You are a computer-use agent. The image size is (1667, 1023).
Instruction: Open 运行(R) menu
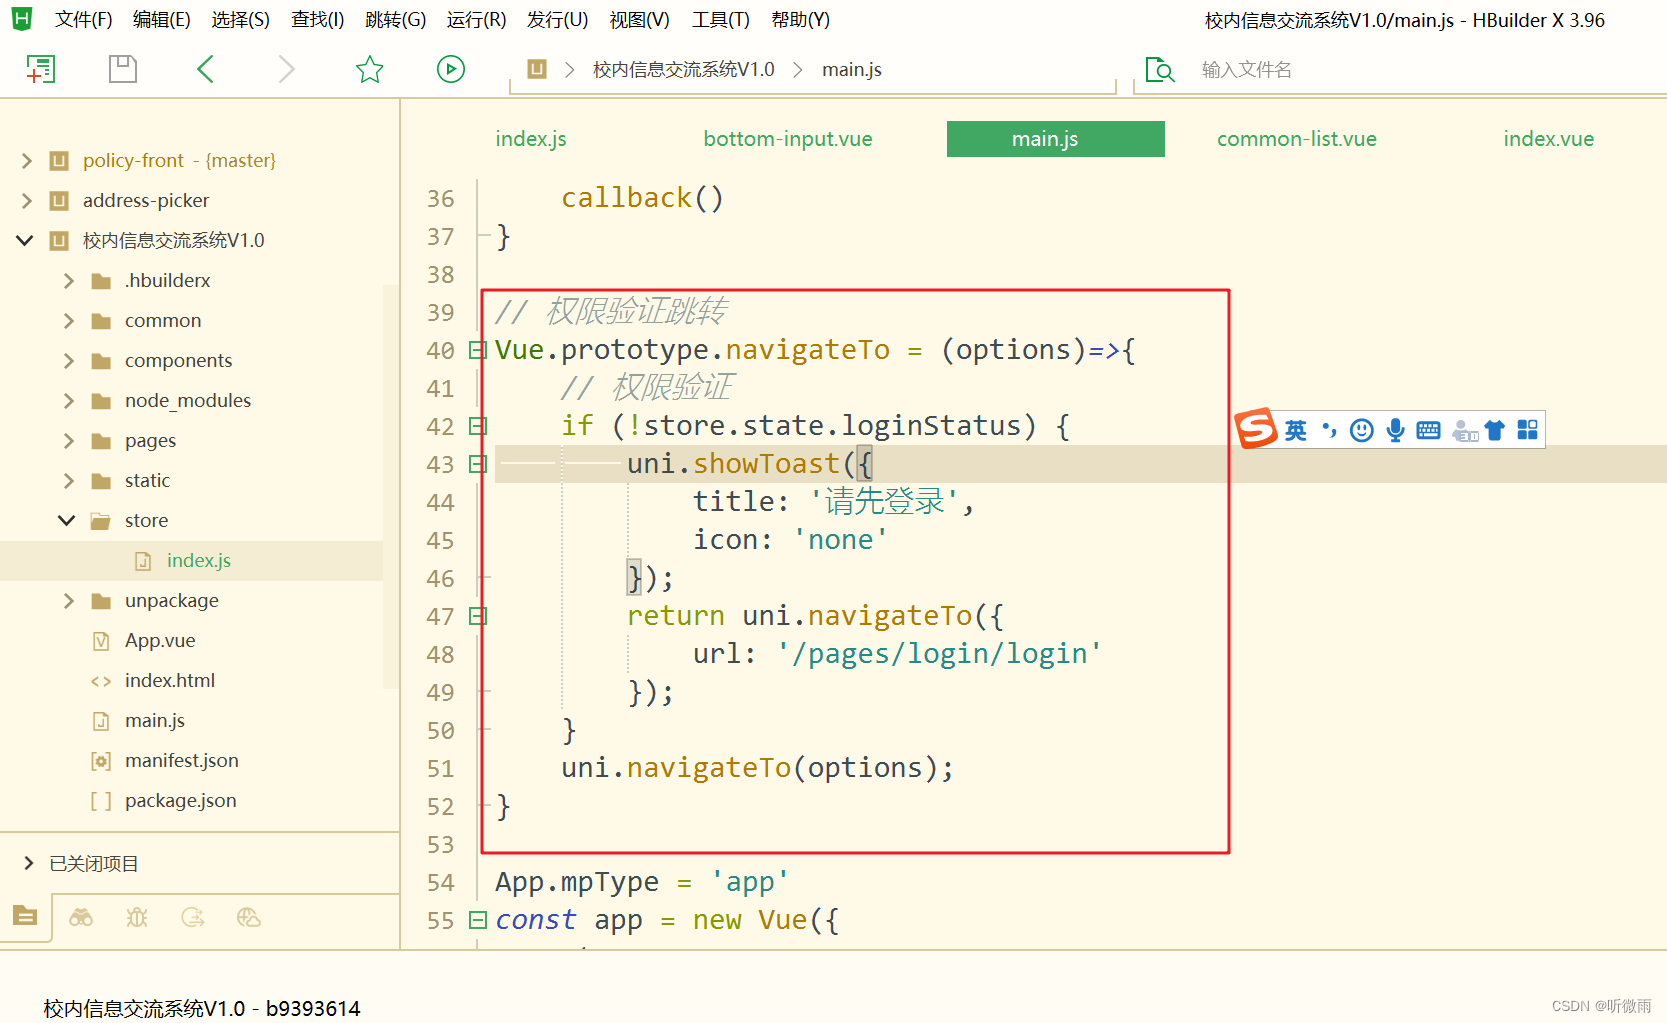tap(476, 20)
